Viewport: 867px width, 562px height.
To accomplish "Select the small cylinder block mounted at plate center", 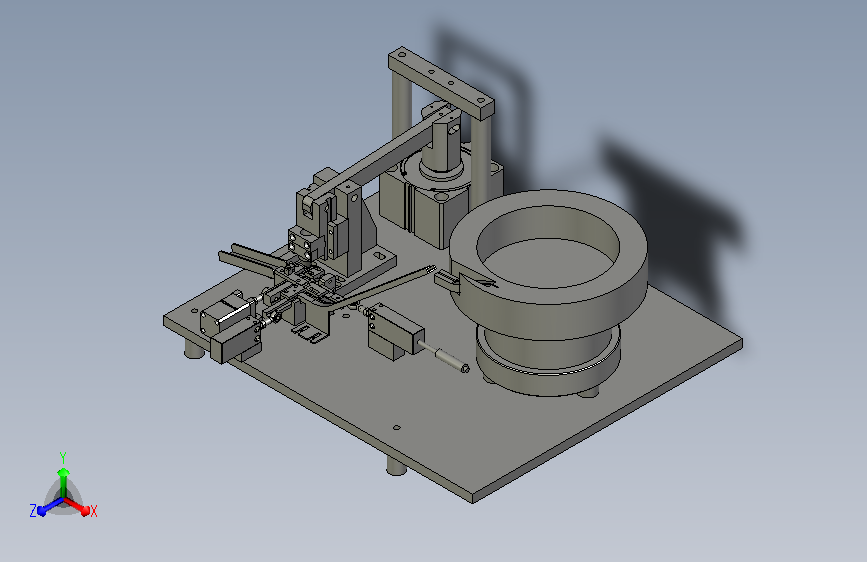I will (x=395, y=330).
